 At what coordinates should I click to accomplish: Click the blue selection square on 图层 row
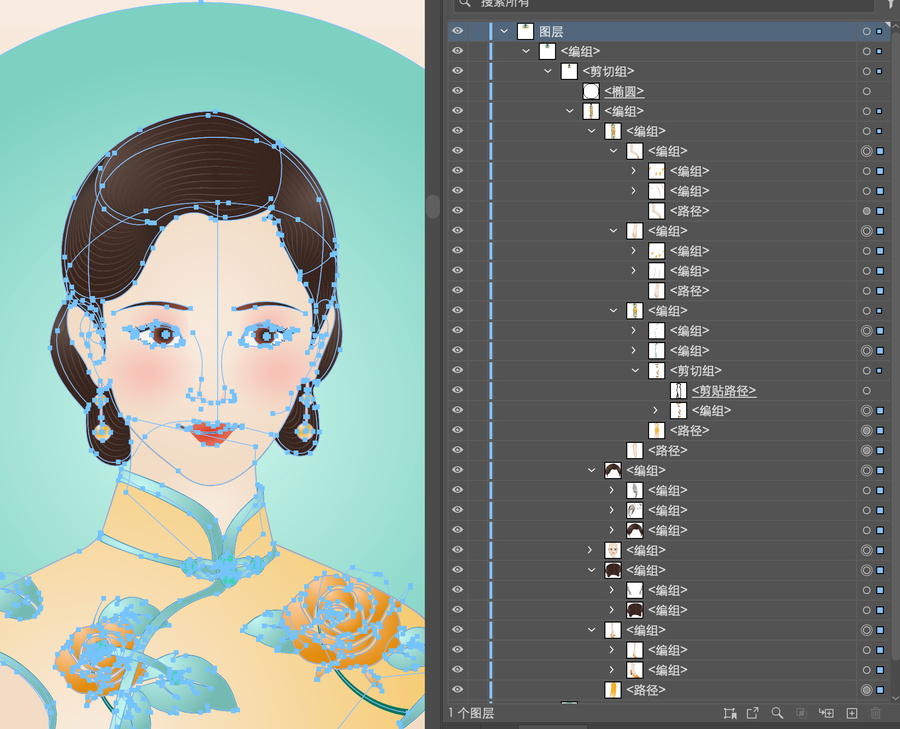click(879, 32)
